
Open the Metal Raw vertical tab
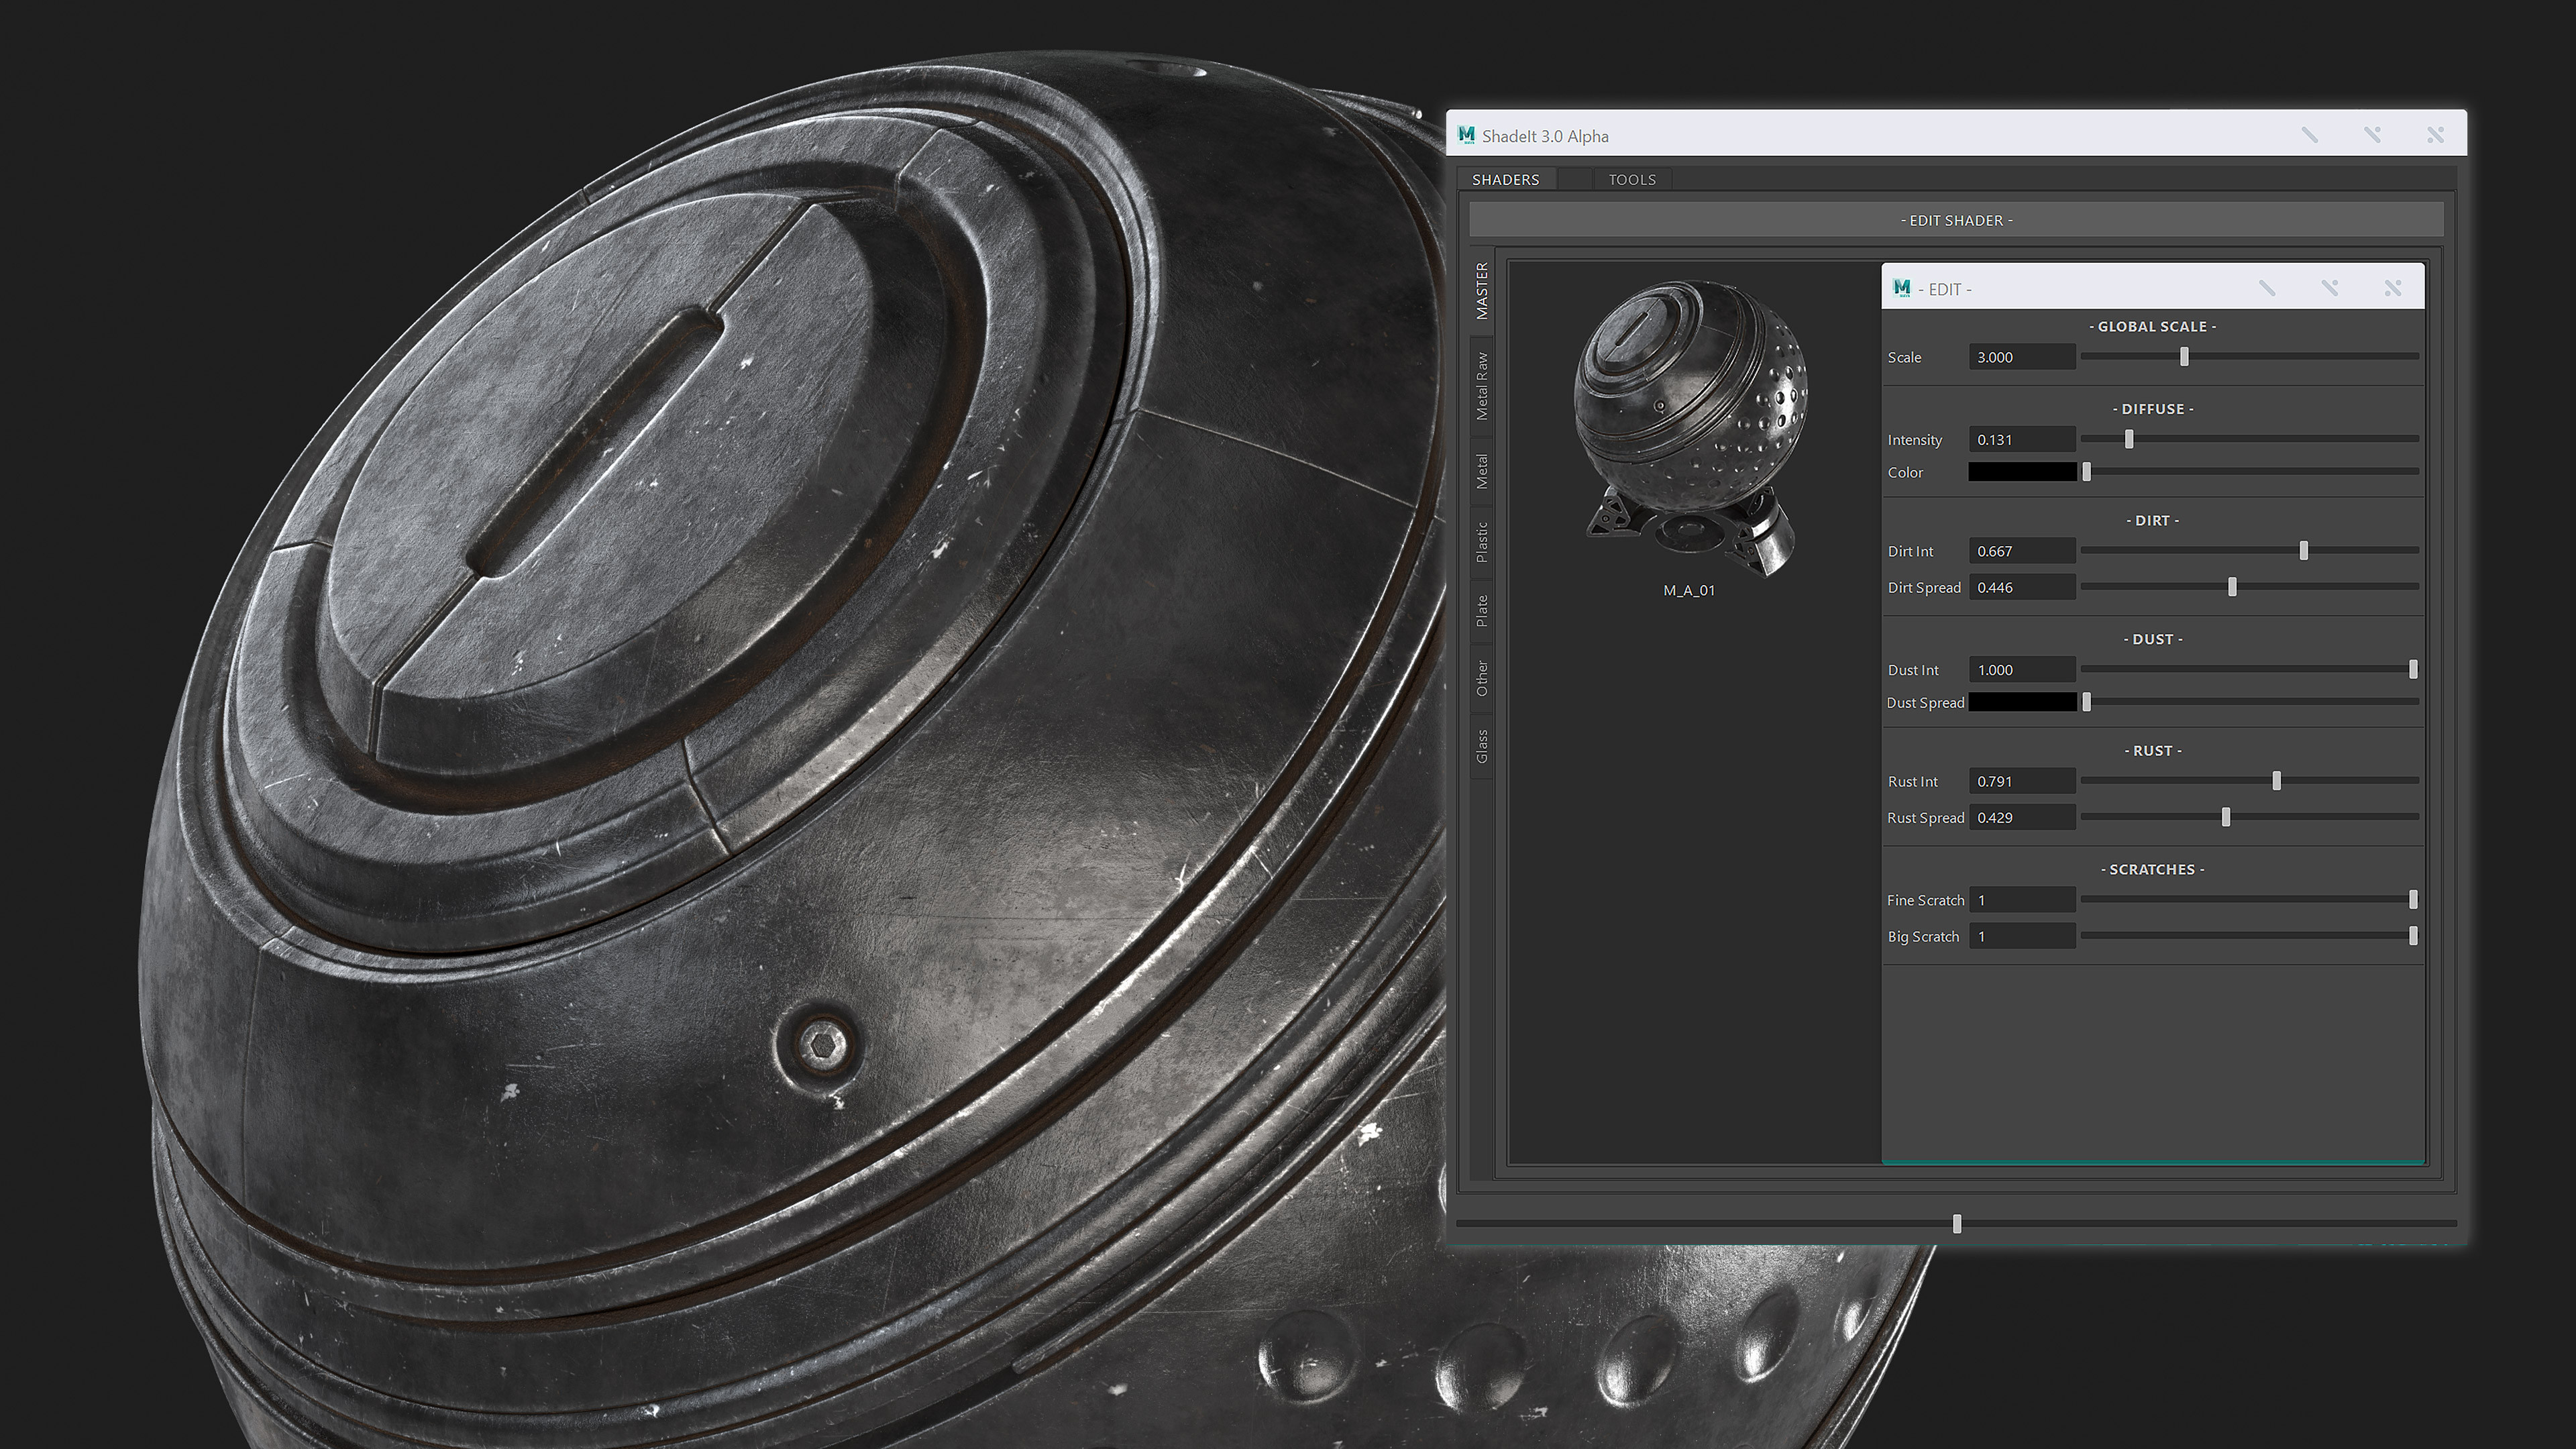tap(1482, 386)
